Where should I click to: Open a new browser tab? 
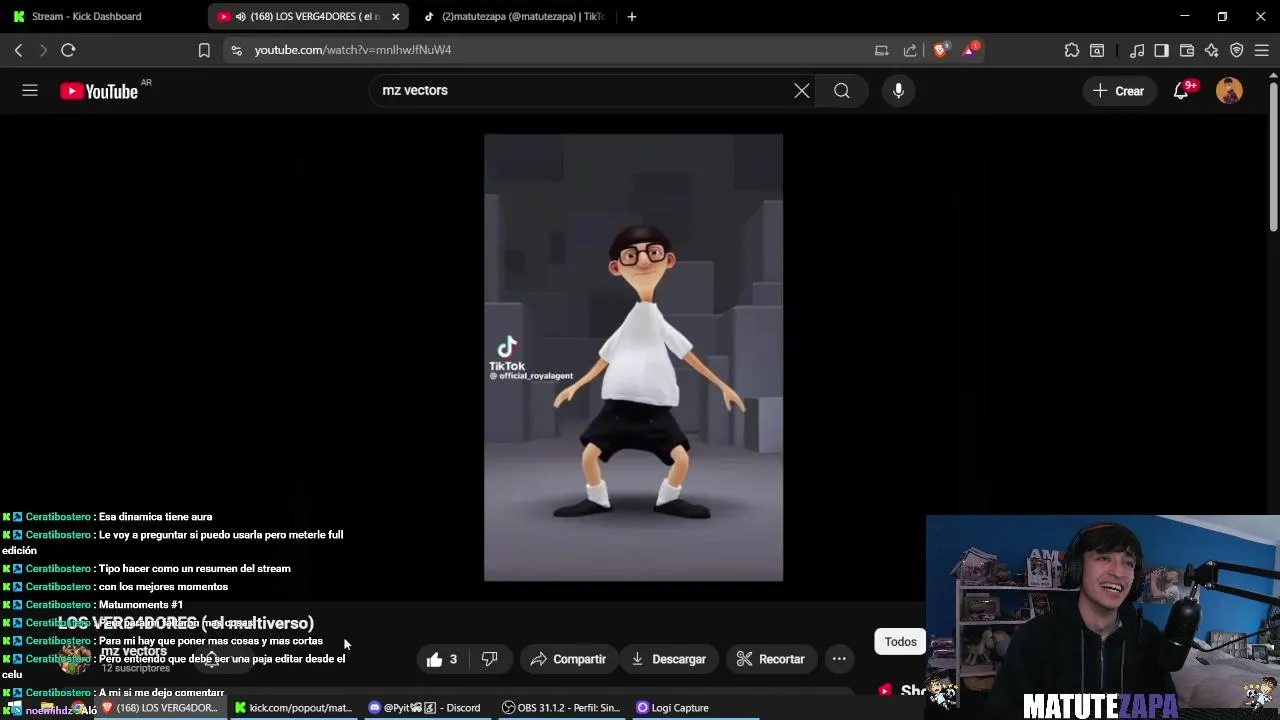click(631, 16)
